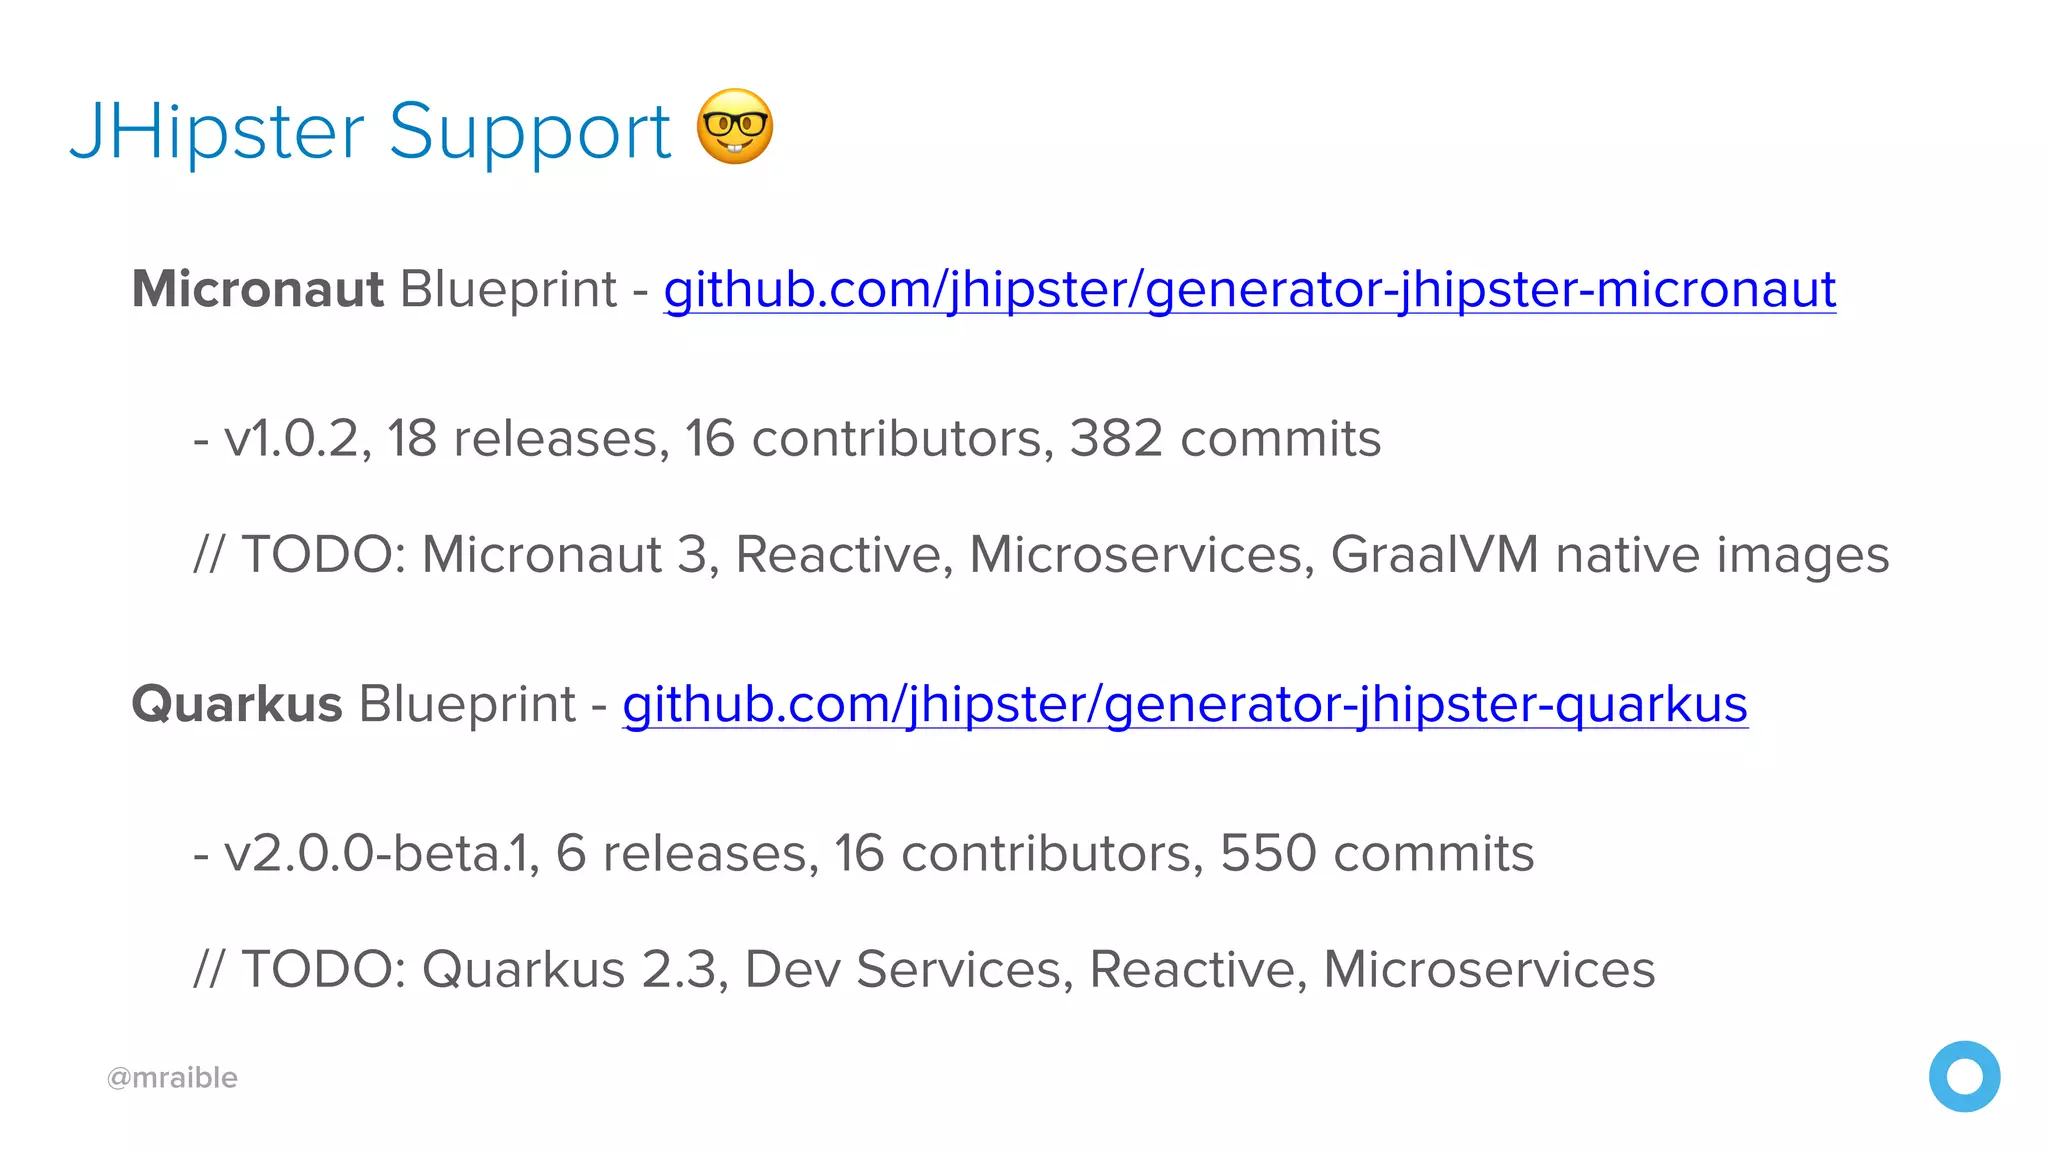Select the bold word "Micronaut"
Viewport: 2048px width, 1152px height.
tap(257, 289)
